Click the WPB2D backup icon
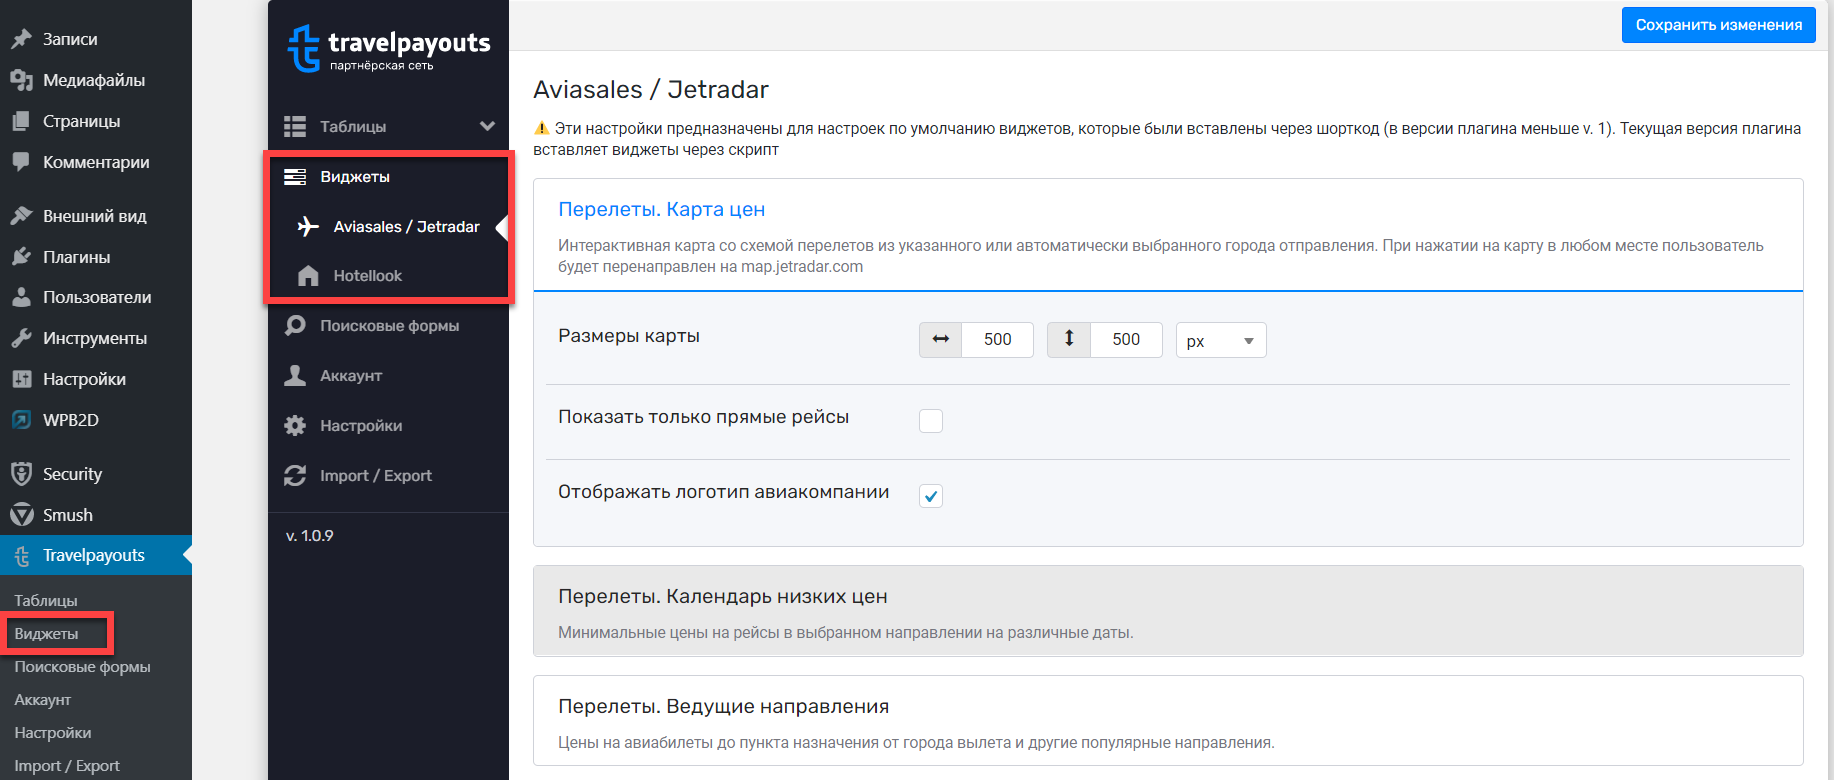Screen dimensions: 1834x780 (x=21, y=420)
